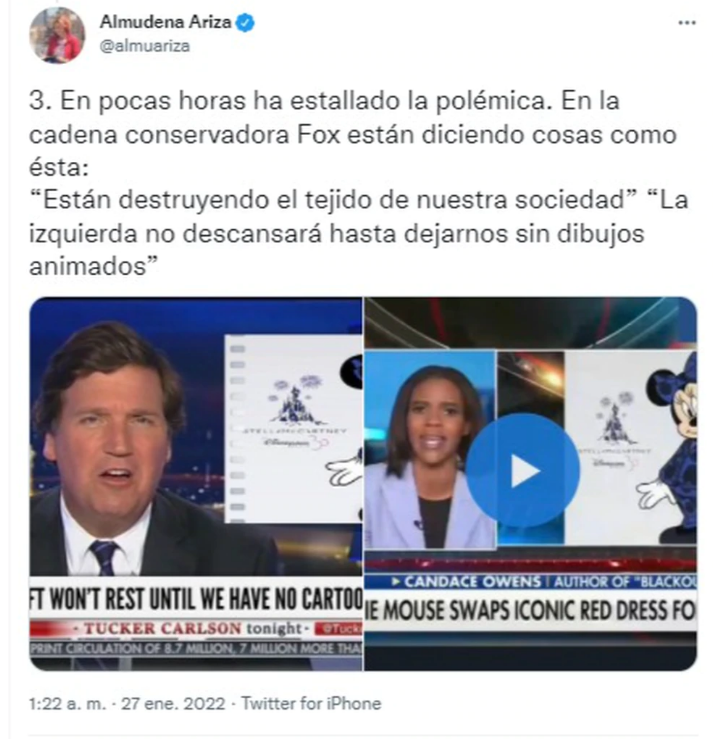Open Almudena Ariza's profile avatar
Screen dimensions: 713x739
[x=57, y=35]
